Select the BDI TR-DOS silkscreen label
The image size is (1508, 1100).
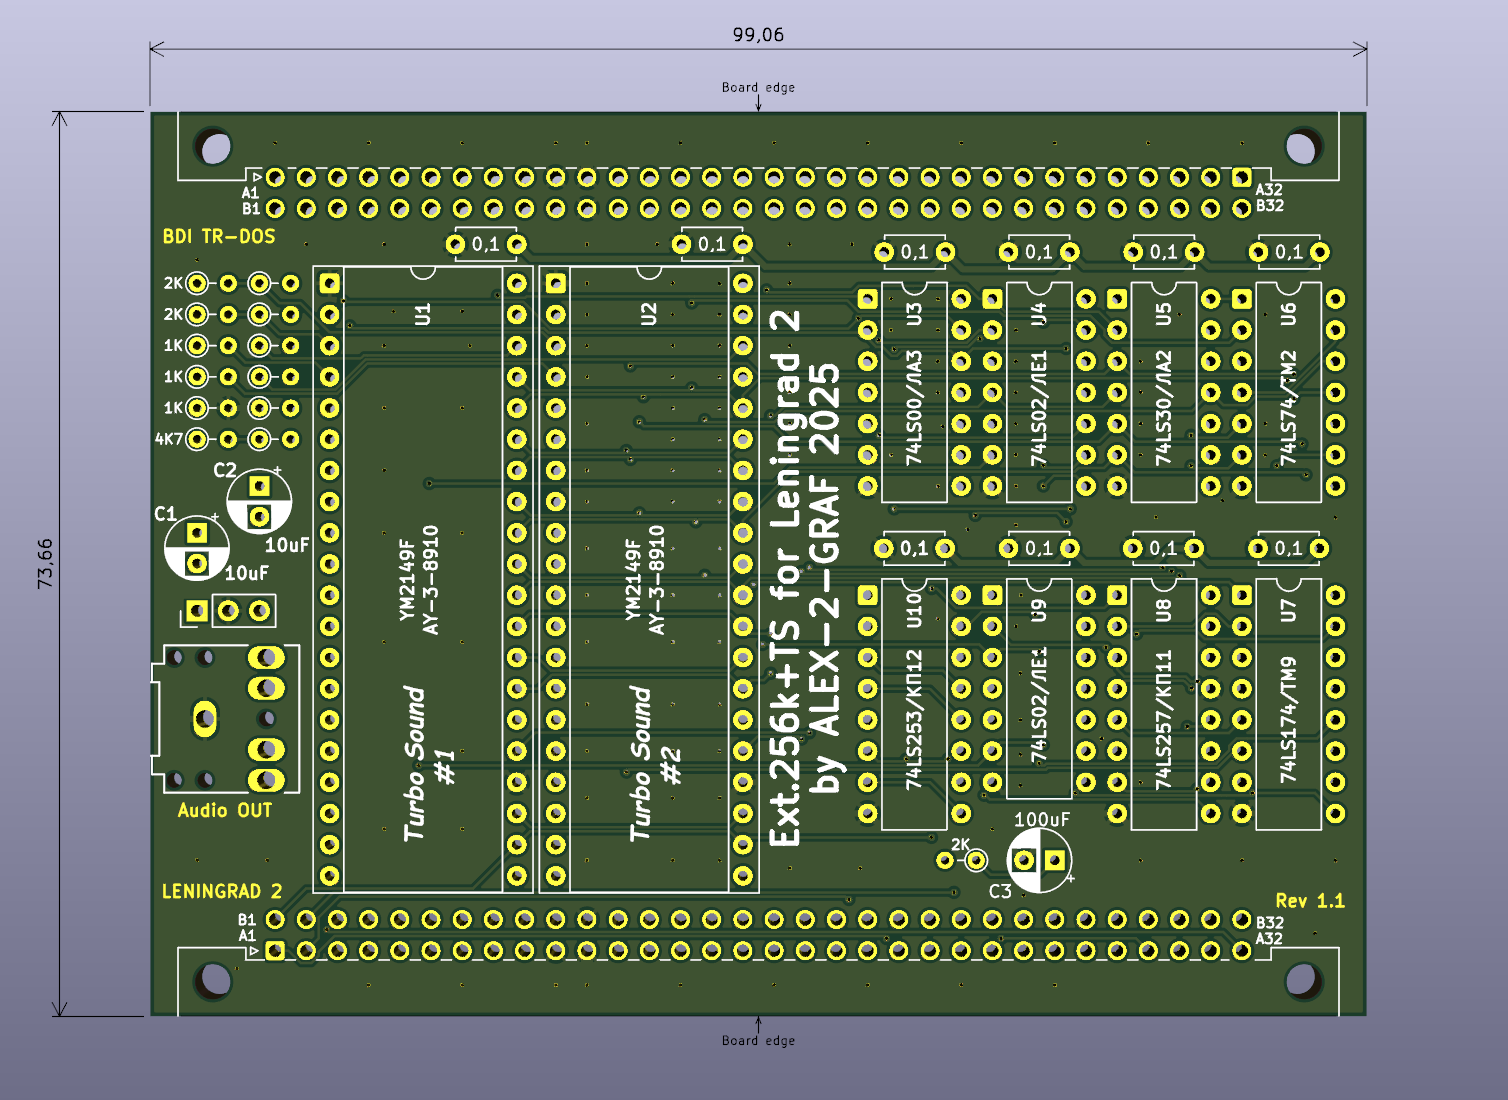pyautogui.click(x=219, y=237)
